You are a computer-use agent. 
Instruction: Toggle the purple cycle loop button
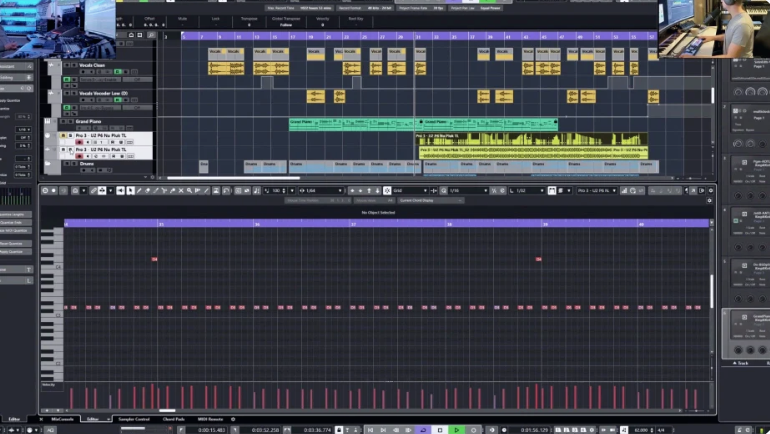[422, 430]
